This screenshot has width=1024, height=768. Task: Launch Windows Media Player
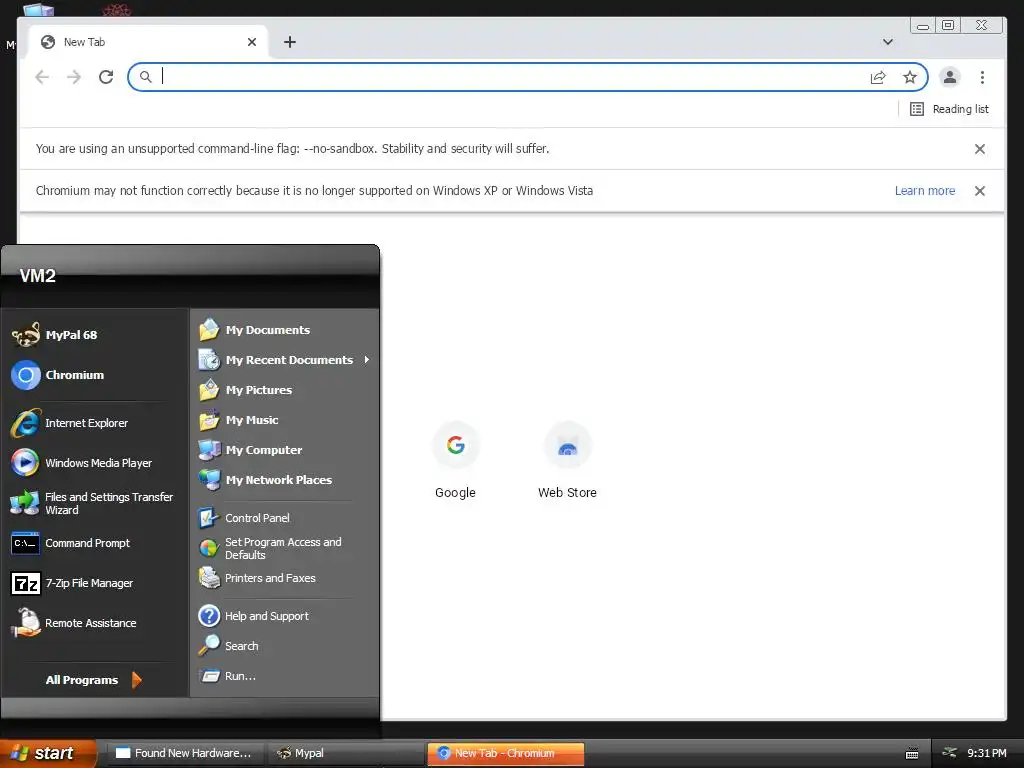click(82, 463)
